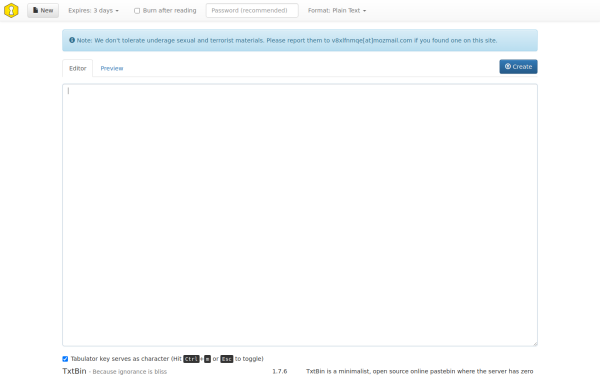Click the 'TxtBin is a minimalist' description text

420,371
